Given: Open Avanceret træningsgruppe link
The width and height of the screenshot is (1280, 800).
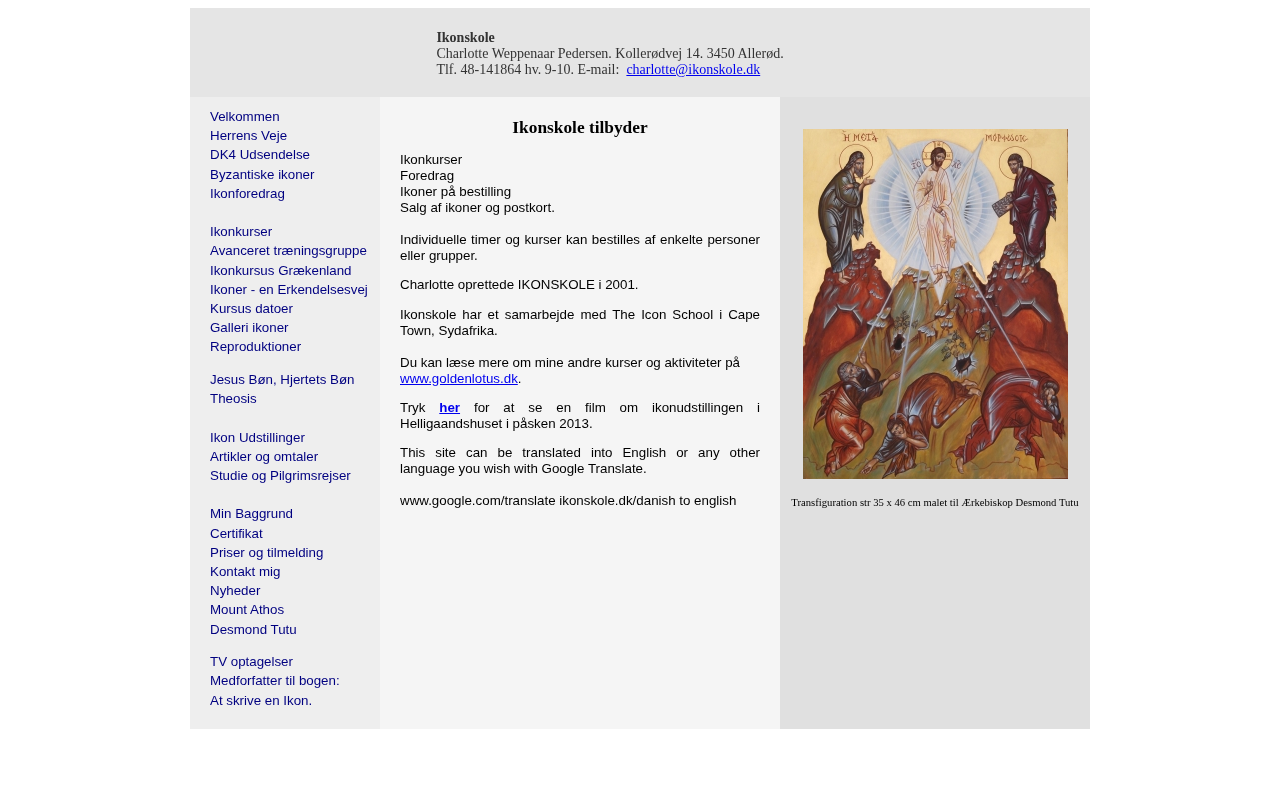Looking at the screenshot, I should click(288, 251).
